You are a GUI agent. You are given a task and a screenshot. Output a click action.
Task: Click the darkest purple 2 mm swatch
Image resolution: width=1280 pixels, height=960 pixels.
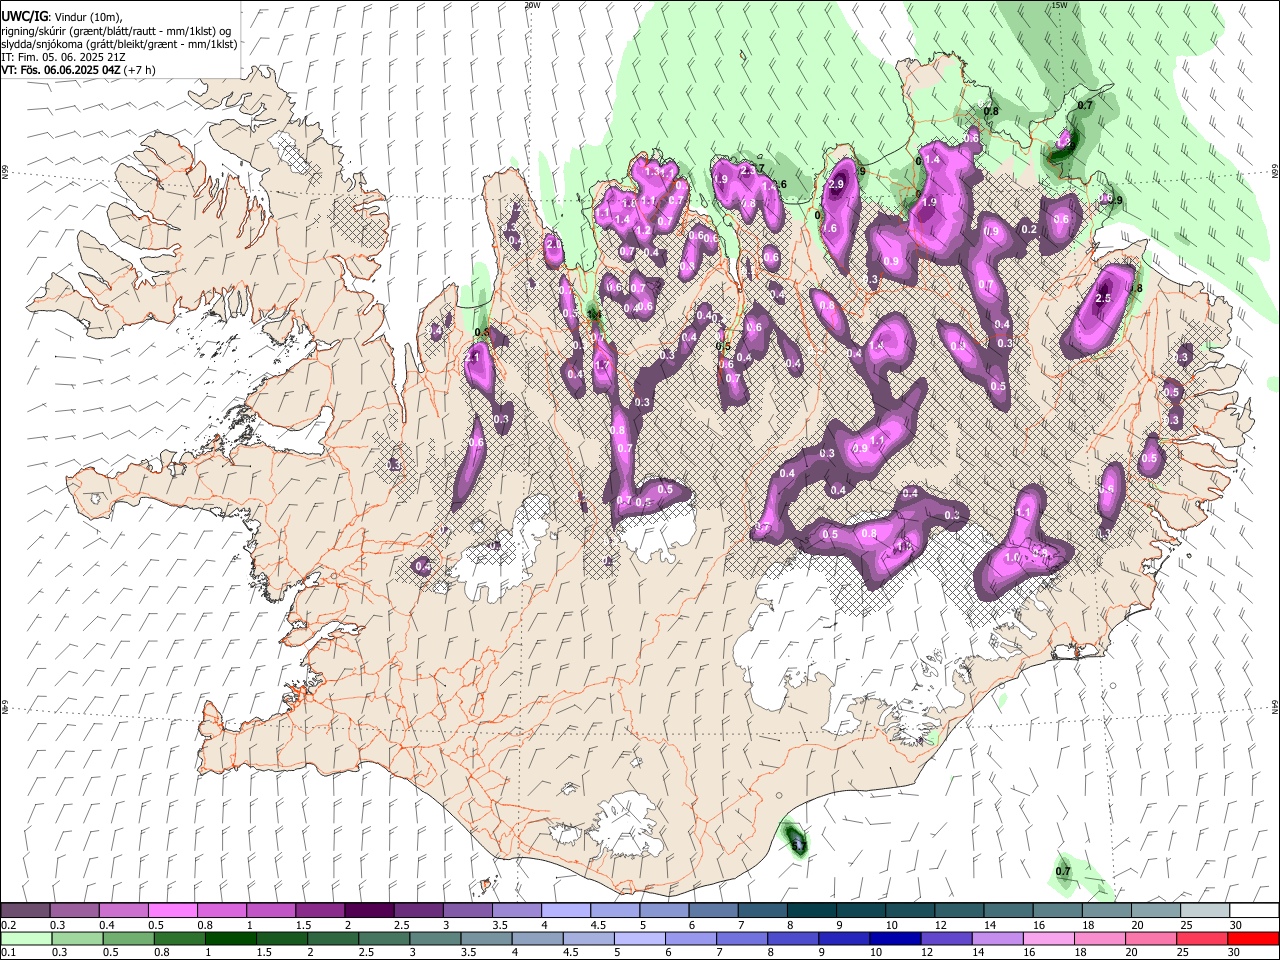pos(369,911)
